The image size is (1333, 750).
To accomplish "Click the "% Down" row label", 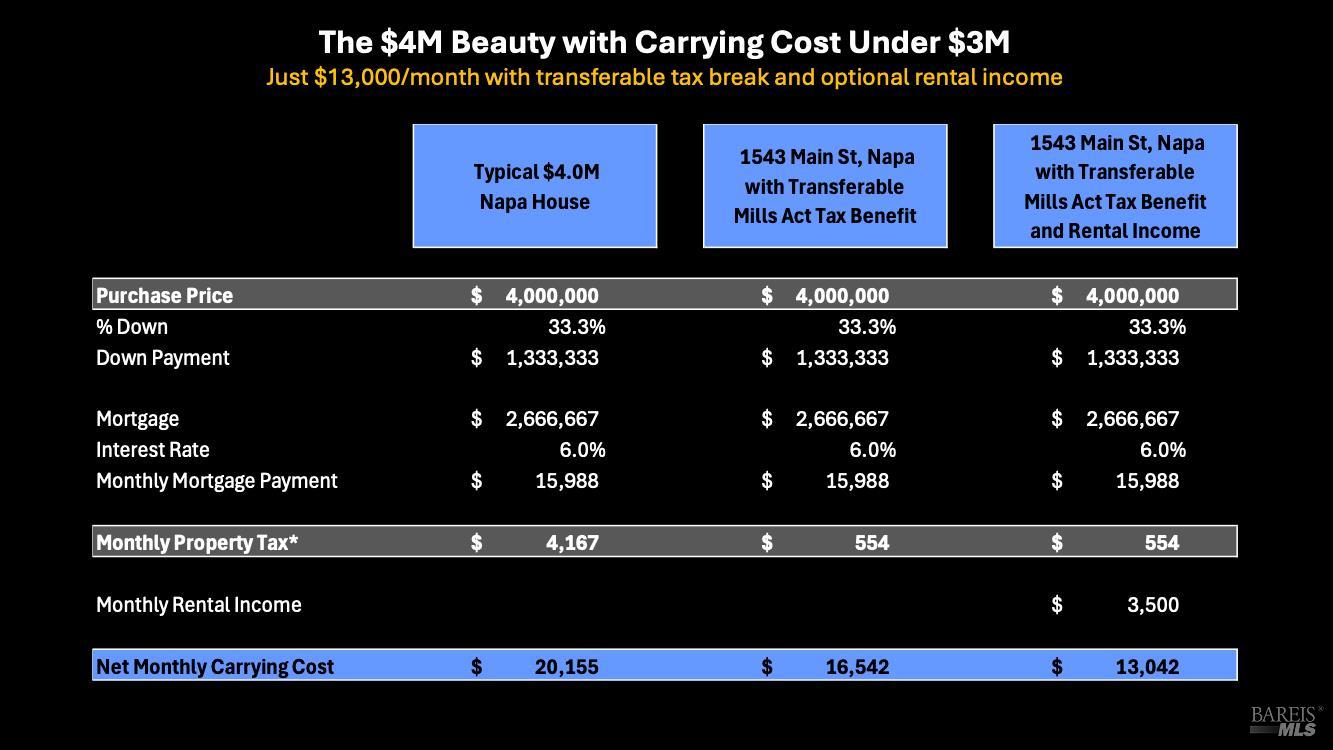I will (x=132, y=327).
